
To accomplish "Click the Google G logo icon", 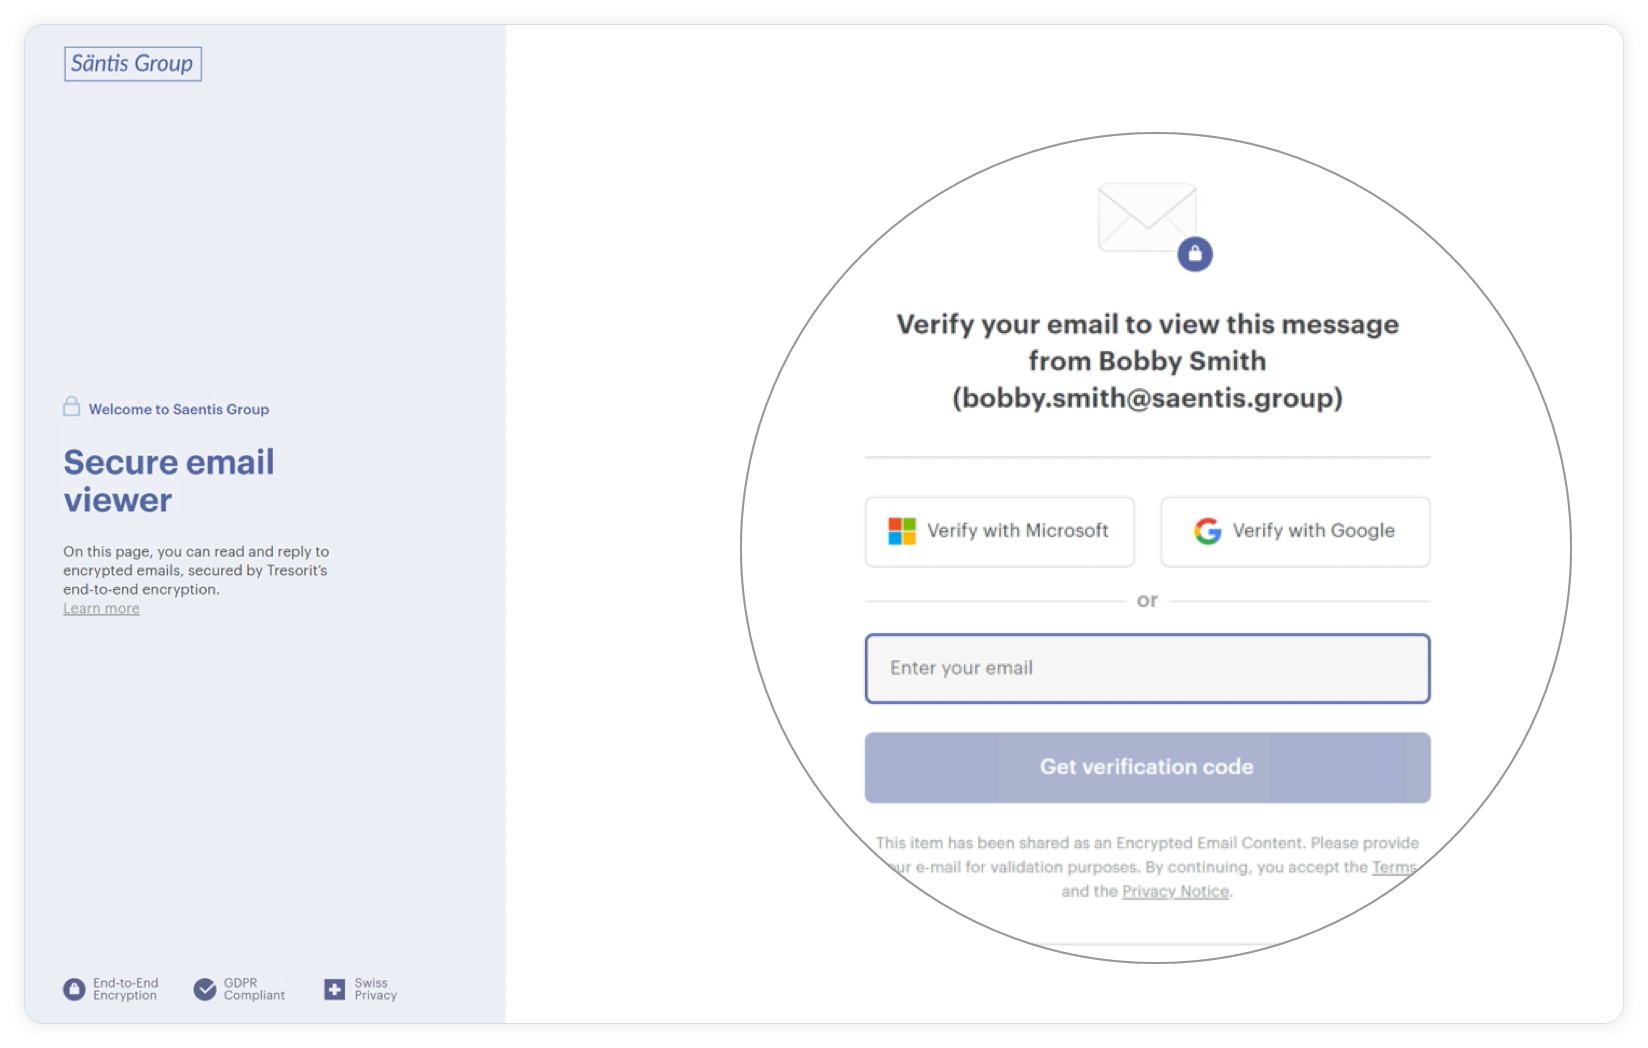I will [1208, 531].
